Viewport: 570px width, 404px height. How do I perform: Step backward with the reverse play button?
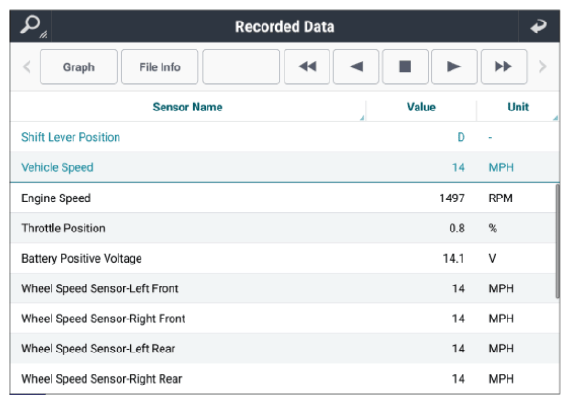[356, 67]
